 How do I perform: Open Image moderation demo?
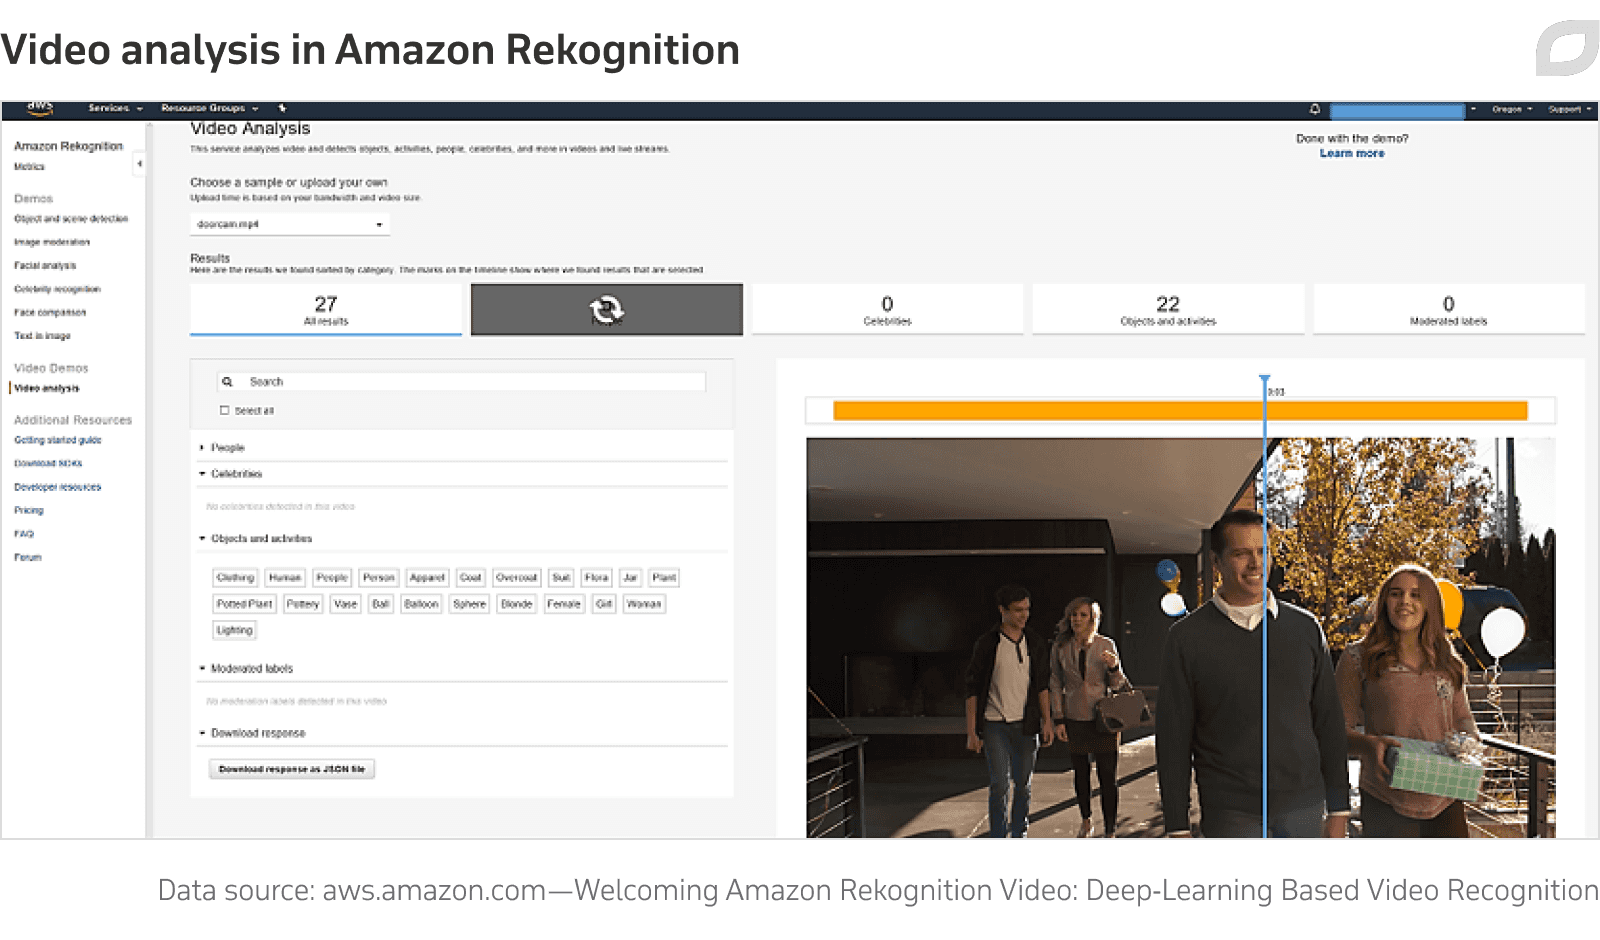tap(52, 242)
